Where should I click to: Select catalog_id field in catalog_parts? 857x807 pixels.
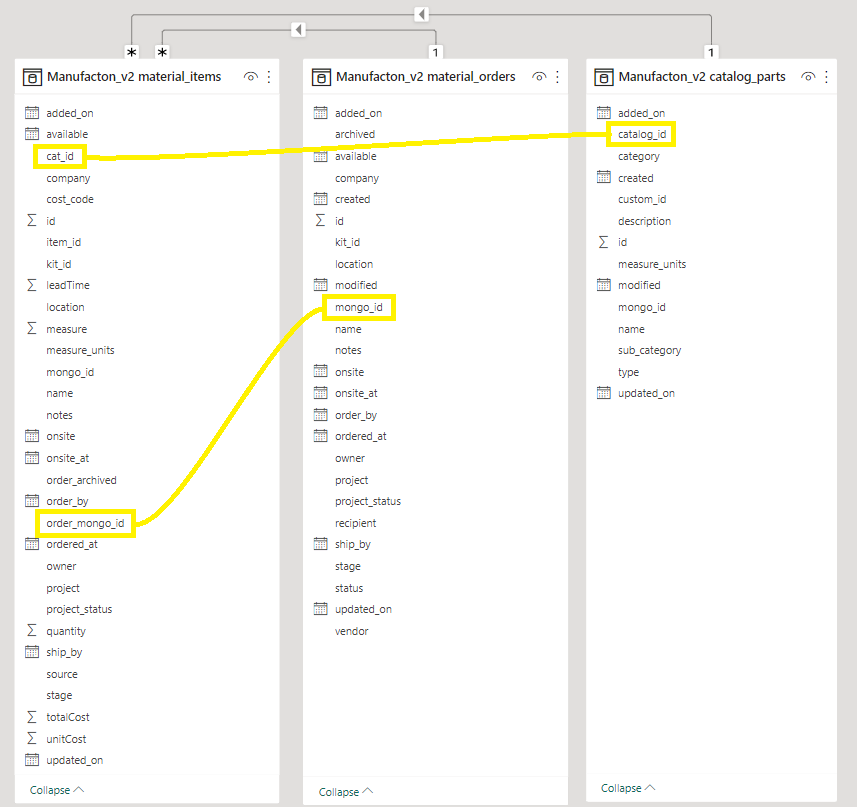[x=642, y=134]
